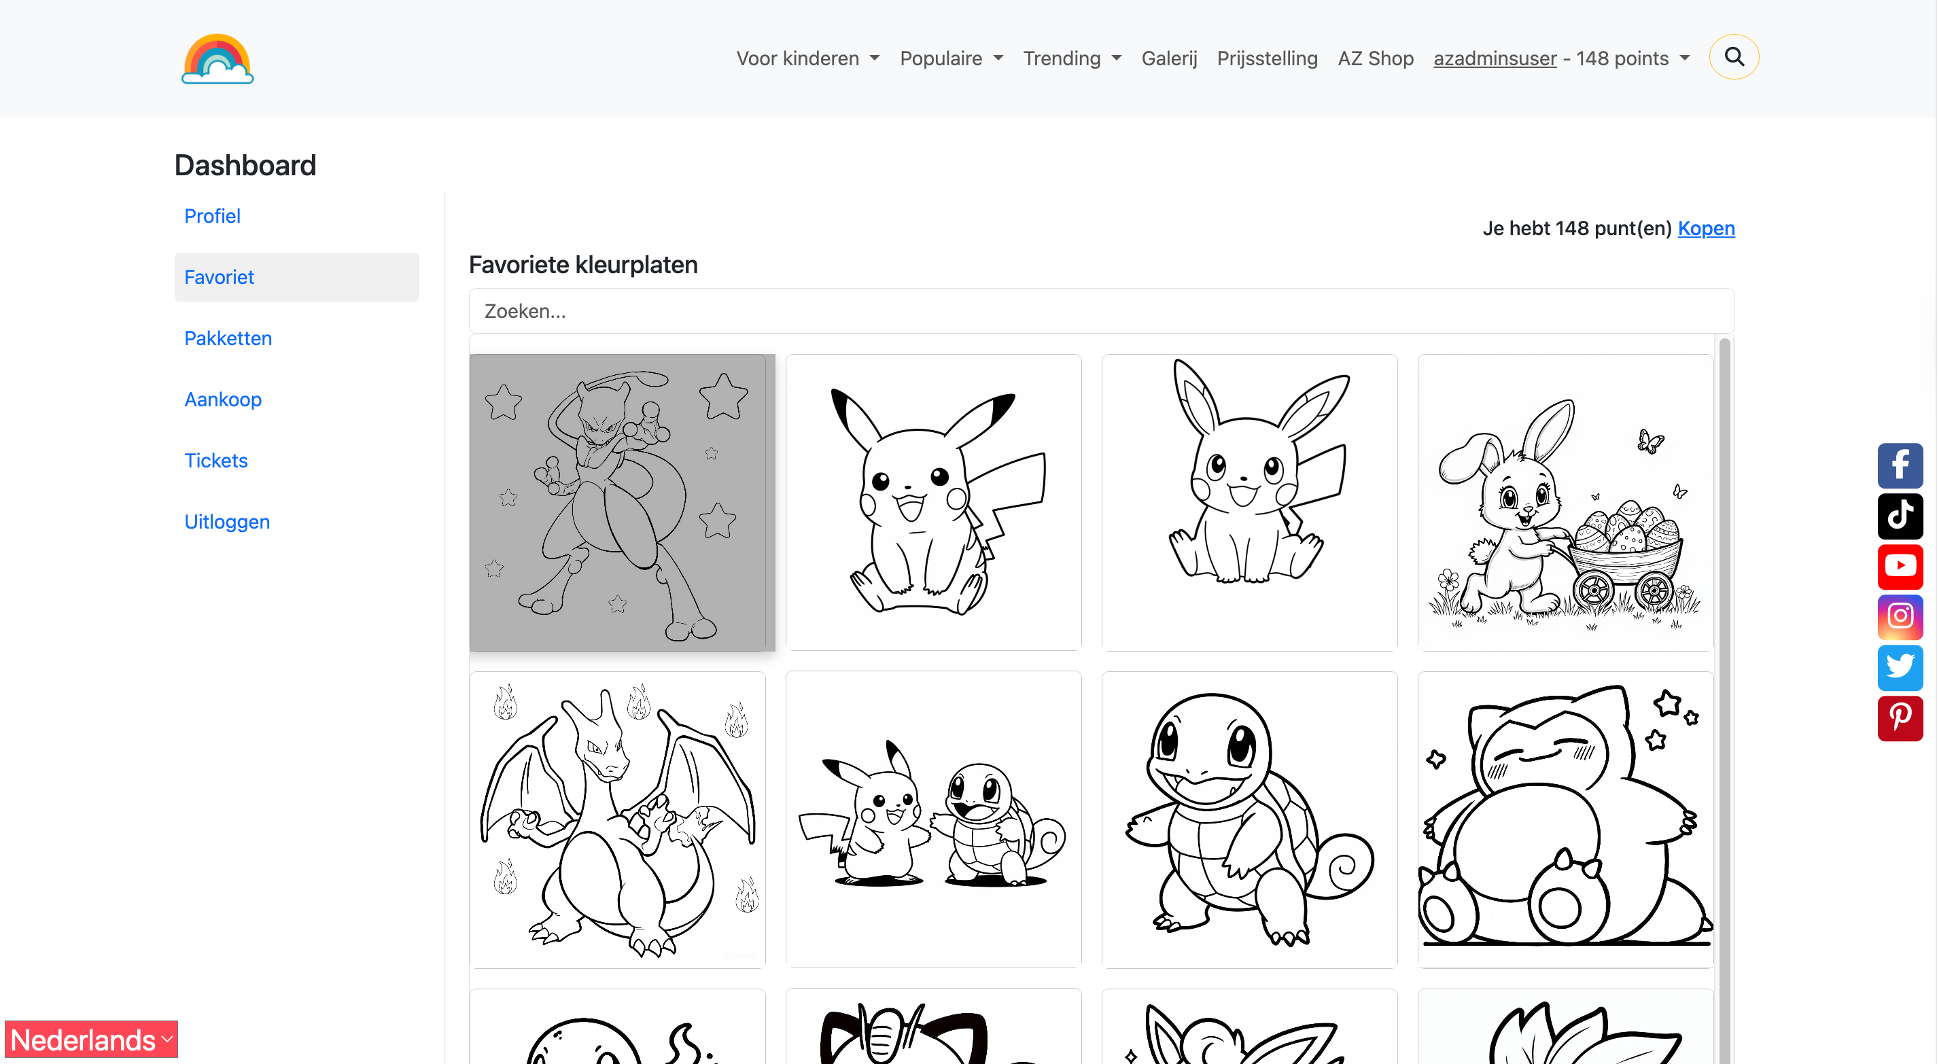Open Aankoop in dashboard sidebar

[x=223, y=399]
